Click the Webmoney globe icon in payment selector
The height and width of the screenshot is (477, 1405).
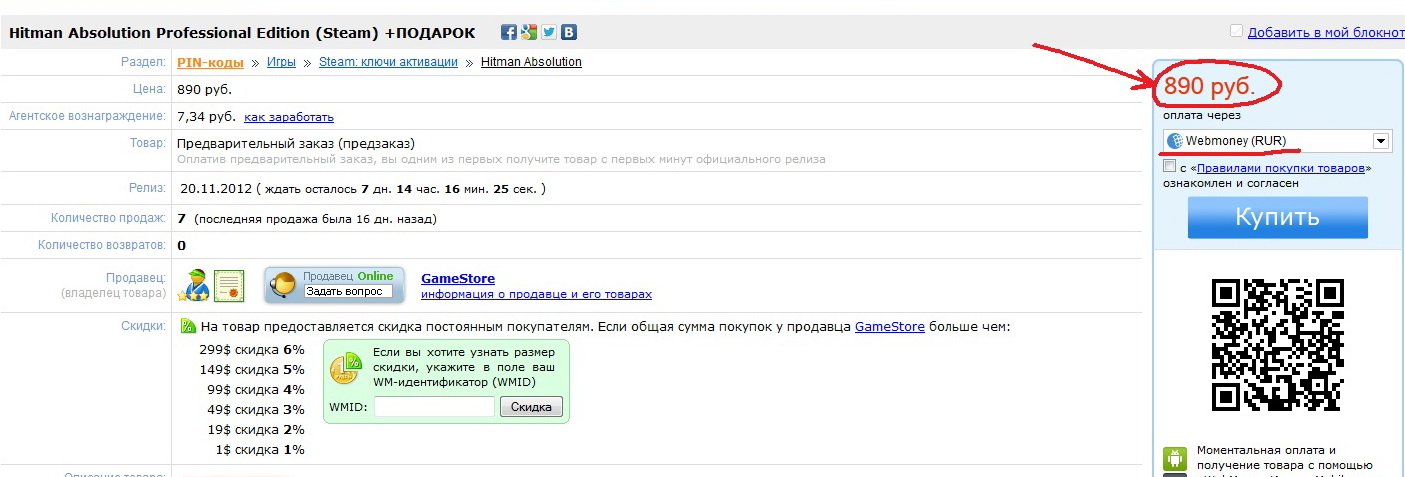pyautogui.click(x=1175, y=141)
